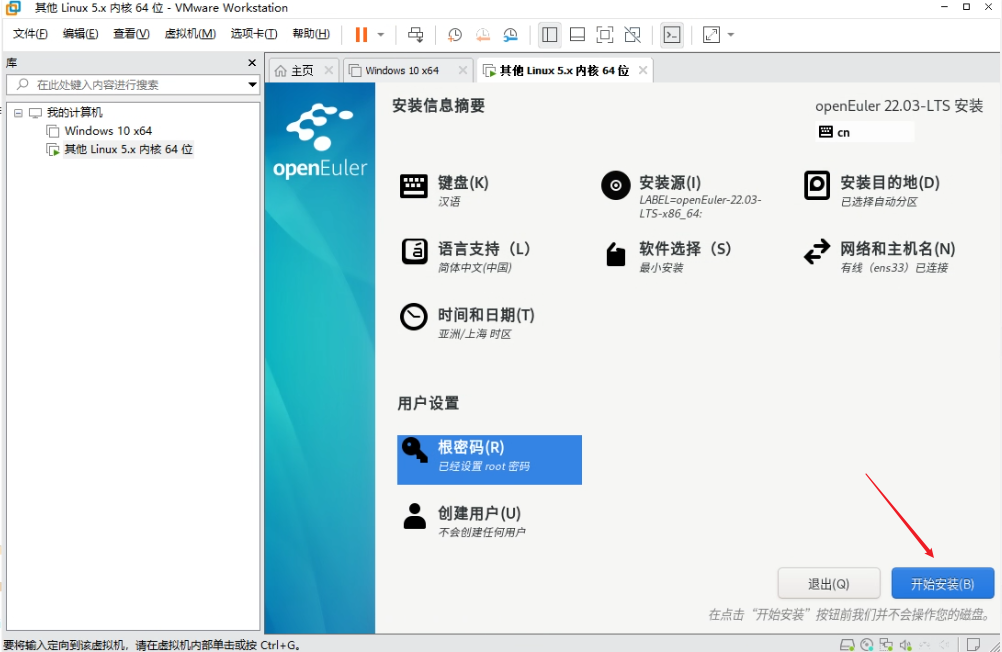This screenshot has width=1002, height=652.
Task: Select 我的计算机 in the library tree
Action: tap(74, 113)
